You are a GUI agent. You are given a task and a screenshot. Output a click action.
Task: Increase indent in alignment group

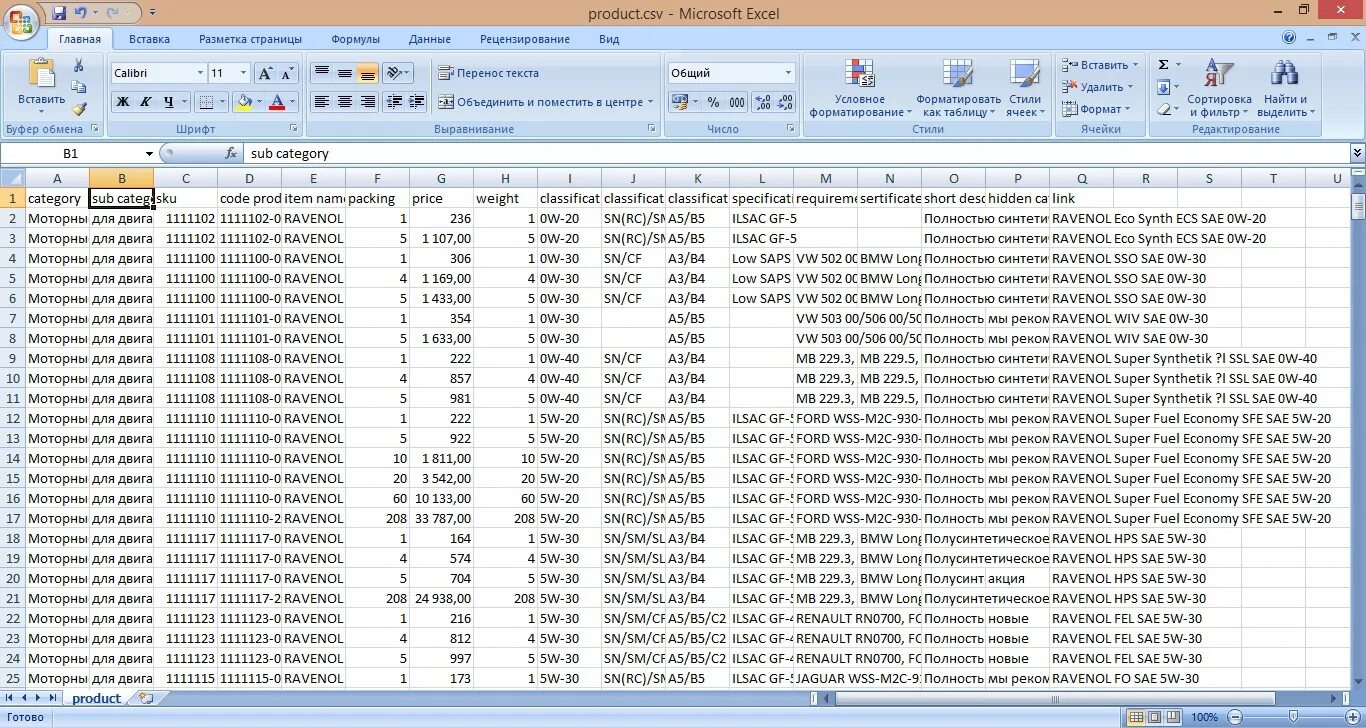[417, 102]
